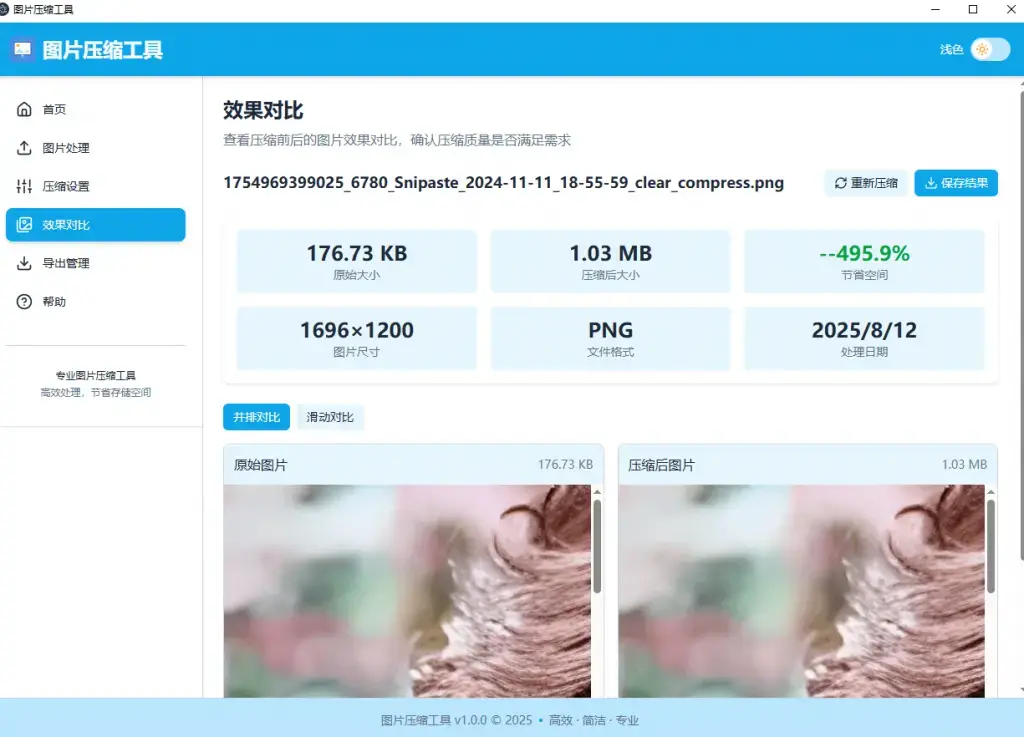Image resolution: width=1024 pixels, height=737 pixels.
Task: Click the compressed image preview
Action: pos(801,590)
